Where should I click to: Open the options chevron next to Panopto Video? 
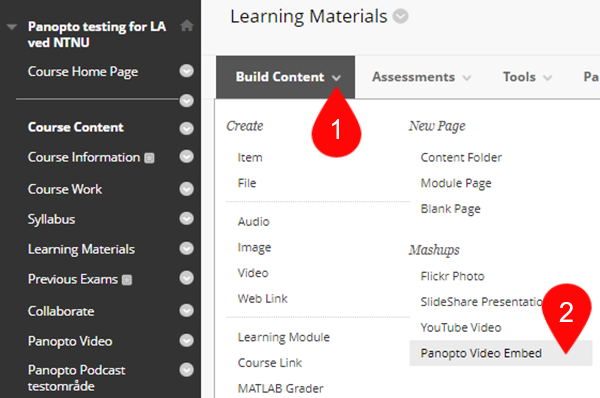click(186, 340)
